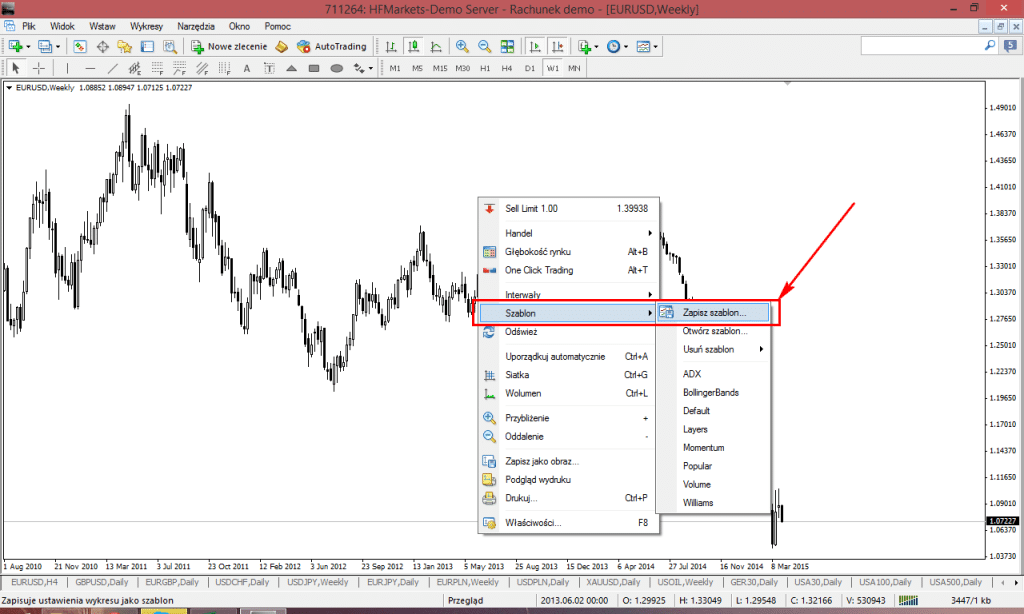The width and height of the screenshot is (1024, 614).
Task: Open the Narzędzia menu
Action: tap(201, 24)
